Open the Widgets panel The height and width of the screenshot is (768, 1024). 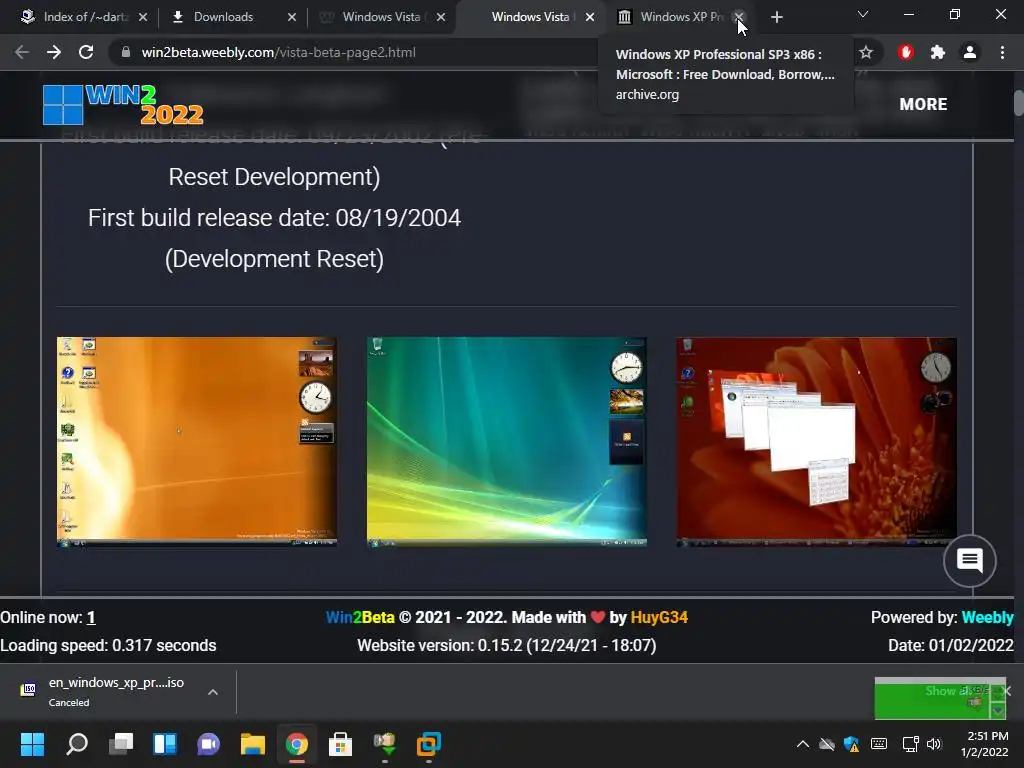(x=165, y=744)
